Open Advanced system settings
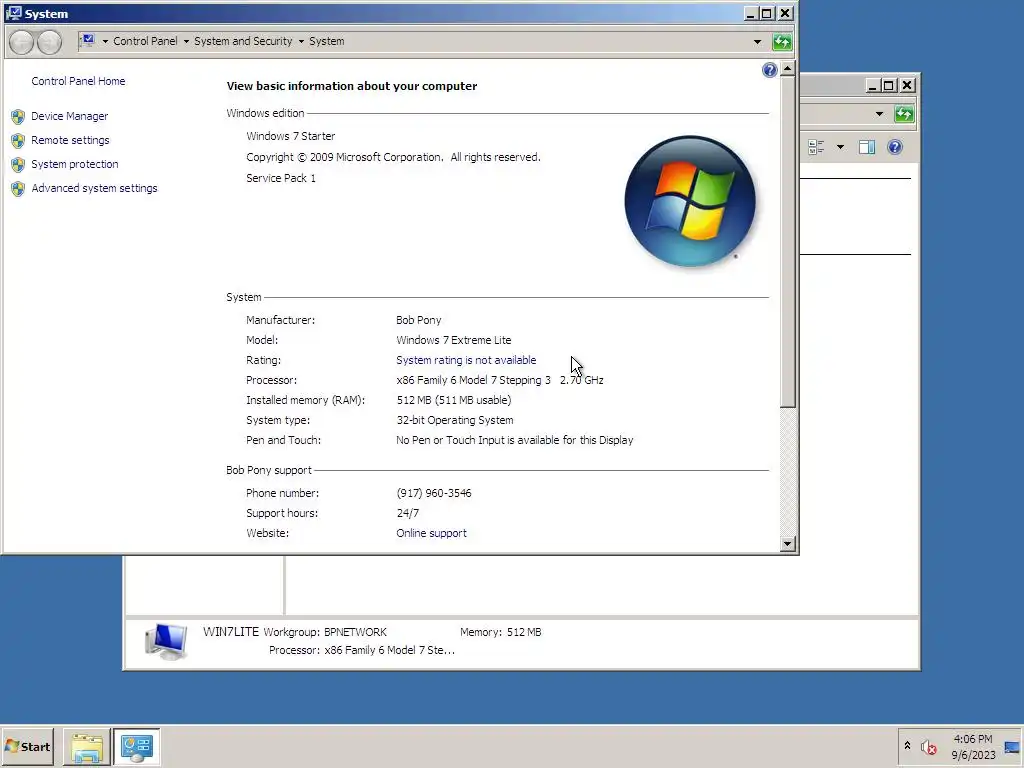 (x=94, y=188)
